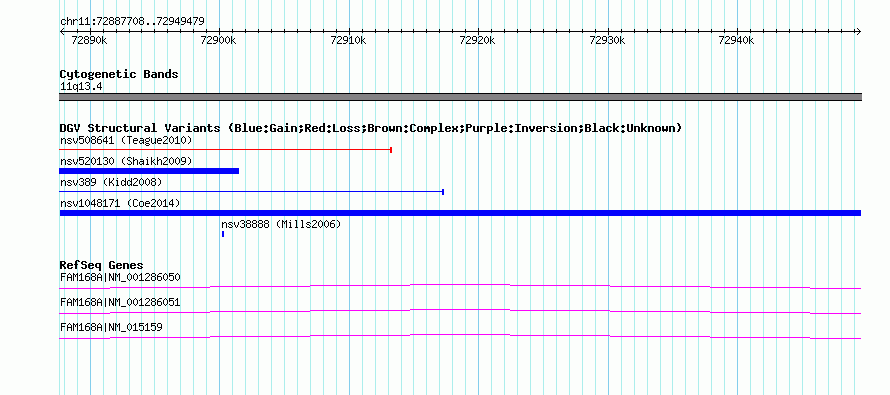The image size is (890, 395).
Task: Click the 72910k ruler tick label
Action: 348,41
